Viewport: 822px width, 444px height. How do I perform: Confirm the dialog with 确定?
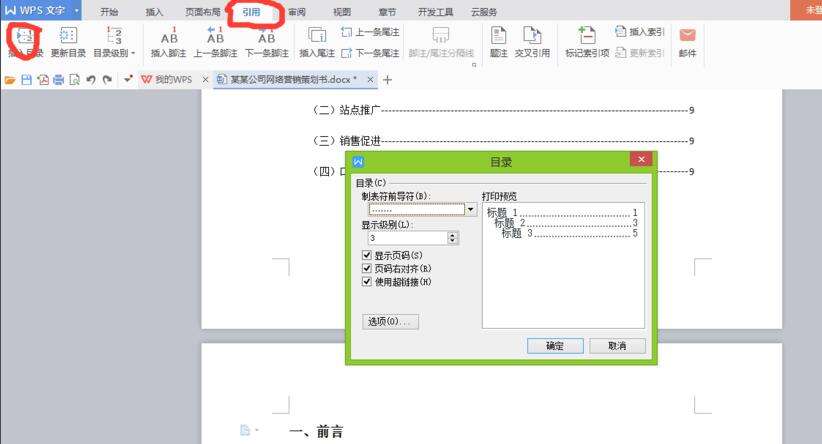coord(555,346)
